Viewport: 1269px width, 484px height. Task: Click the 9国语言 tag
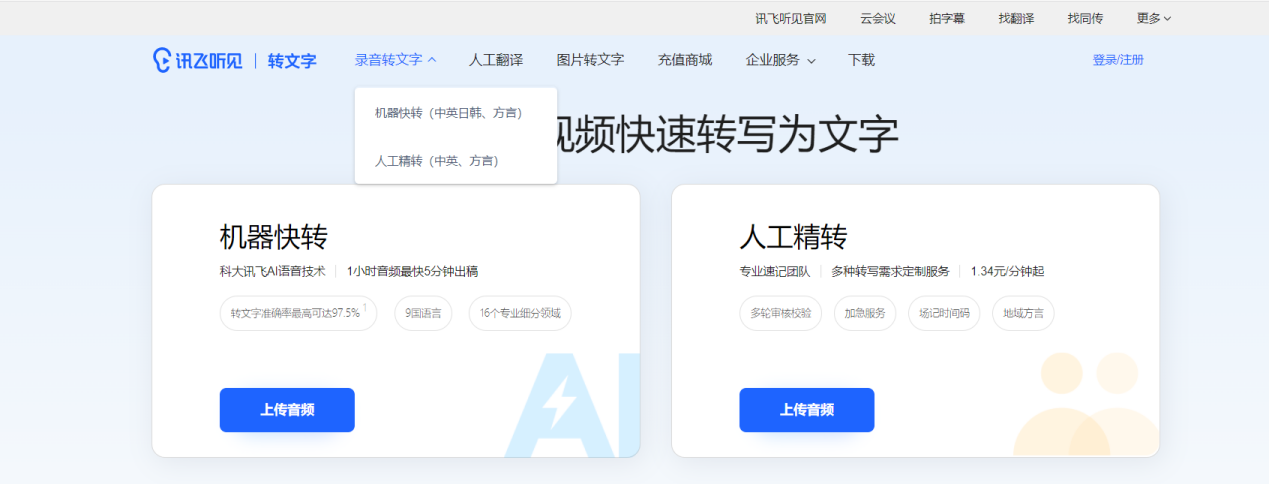[423, 313]
